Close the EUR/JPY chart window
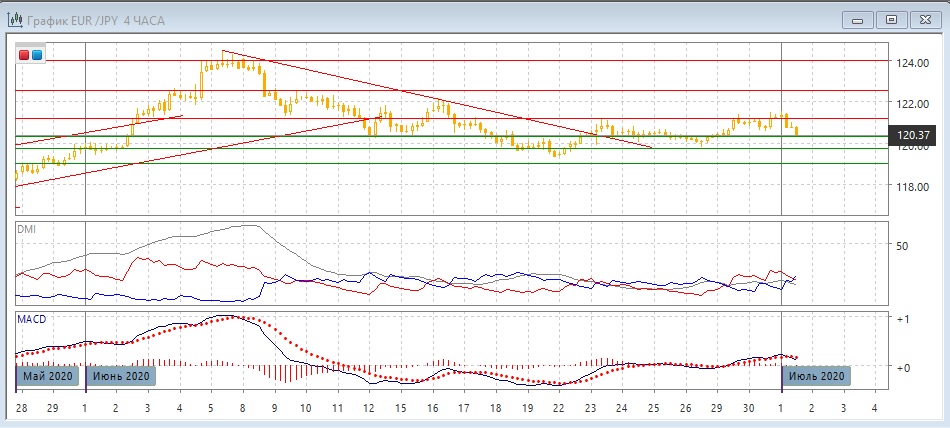 (926, 18)
